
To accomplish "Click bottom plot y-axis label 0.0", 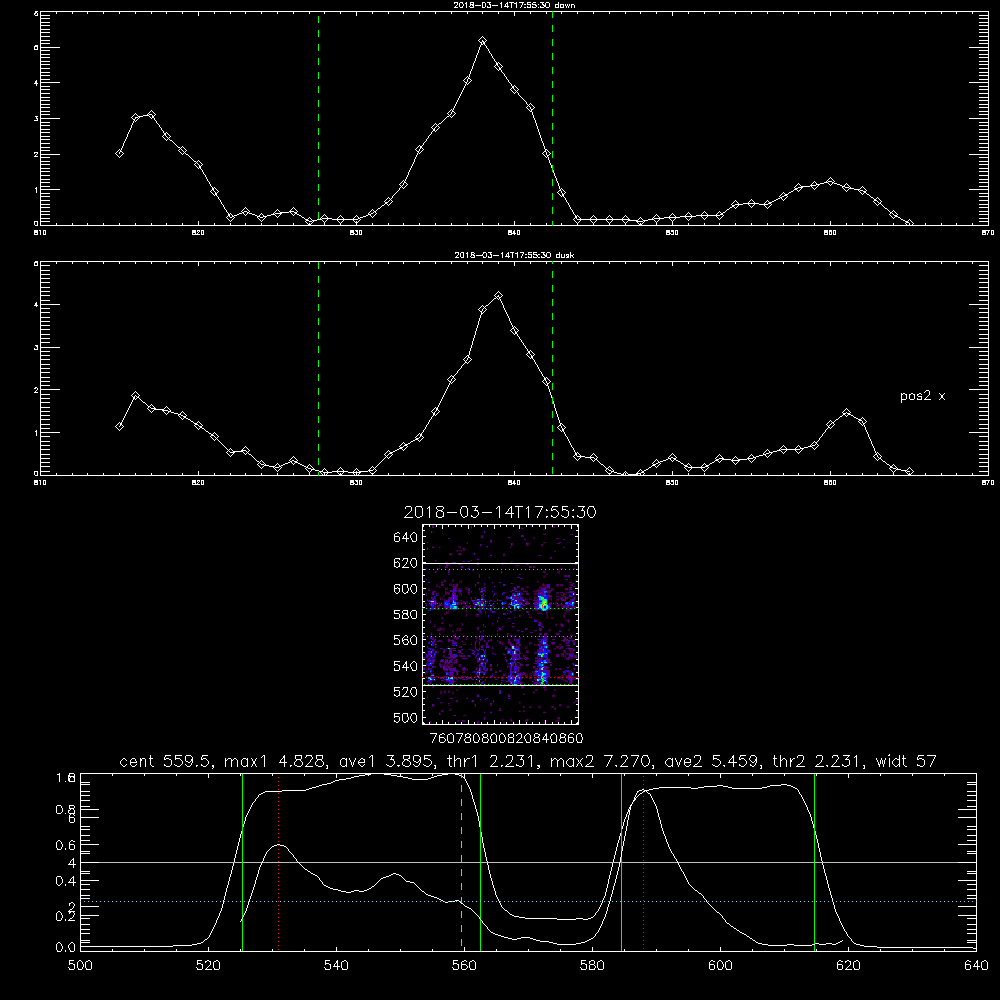I will pos(66,948).
